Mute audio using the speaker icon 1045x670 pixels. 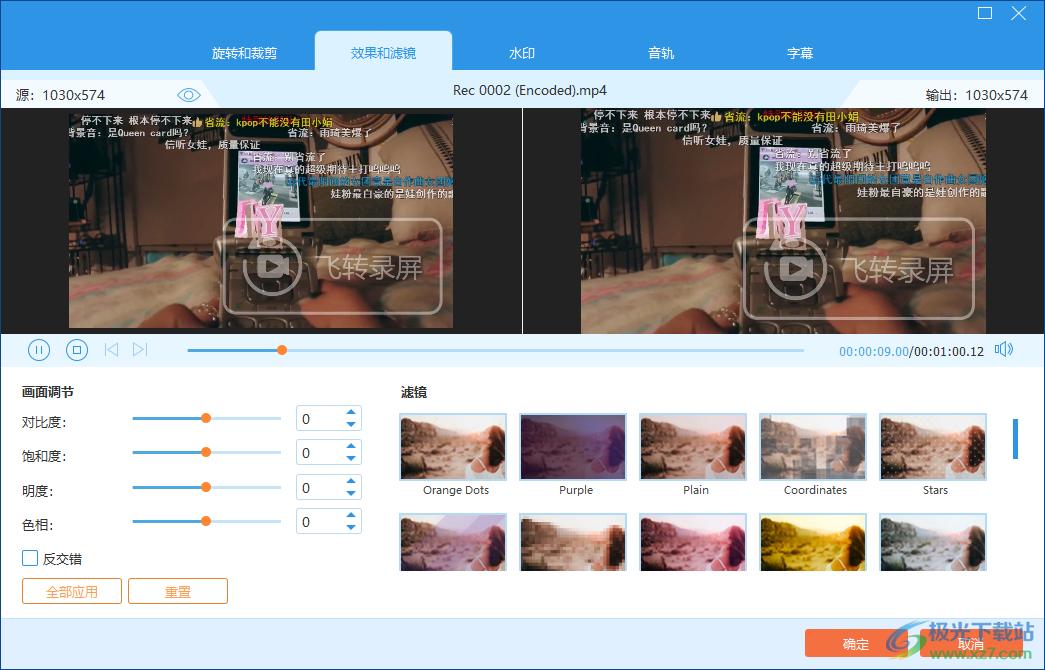point(1004,349)
